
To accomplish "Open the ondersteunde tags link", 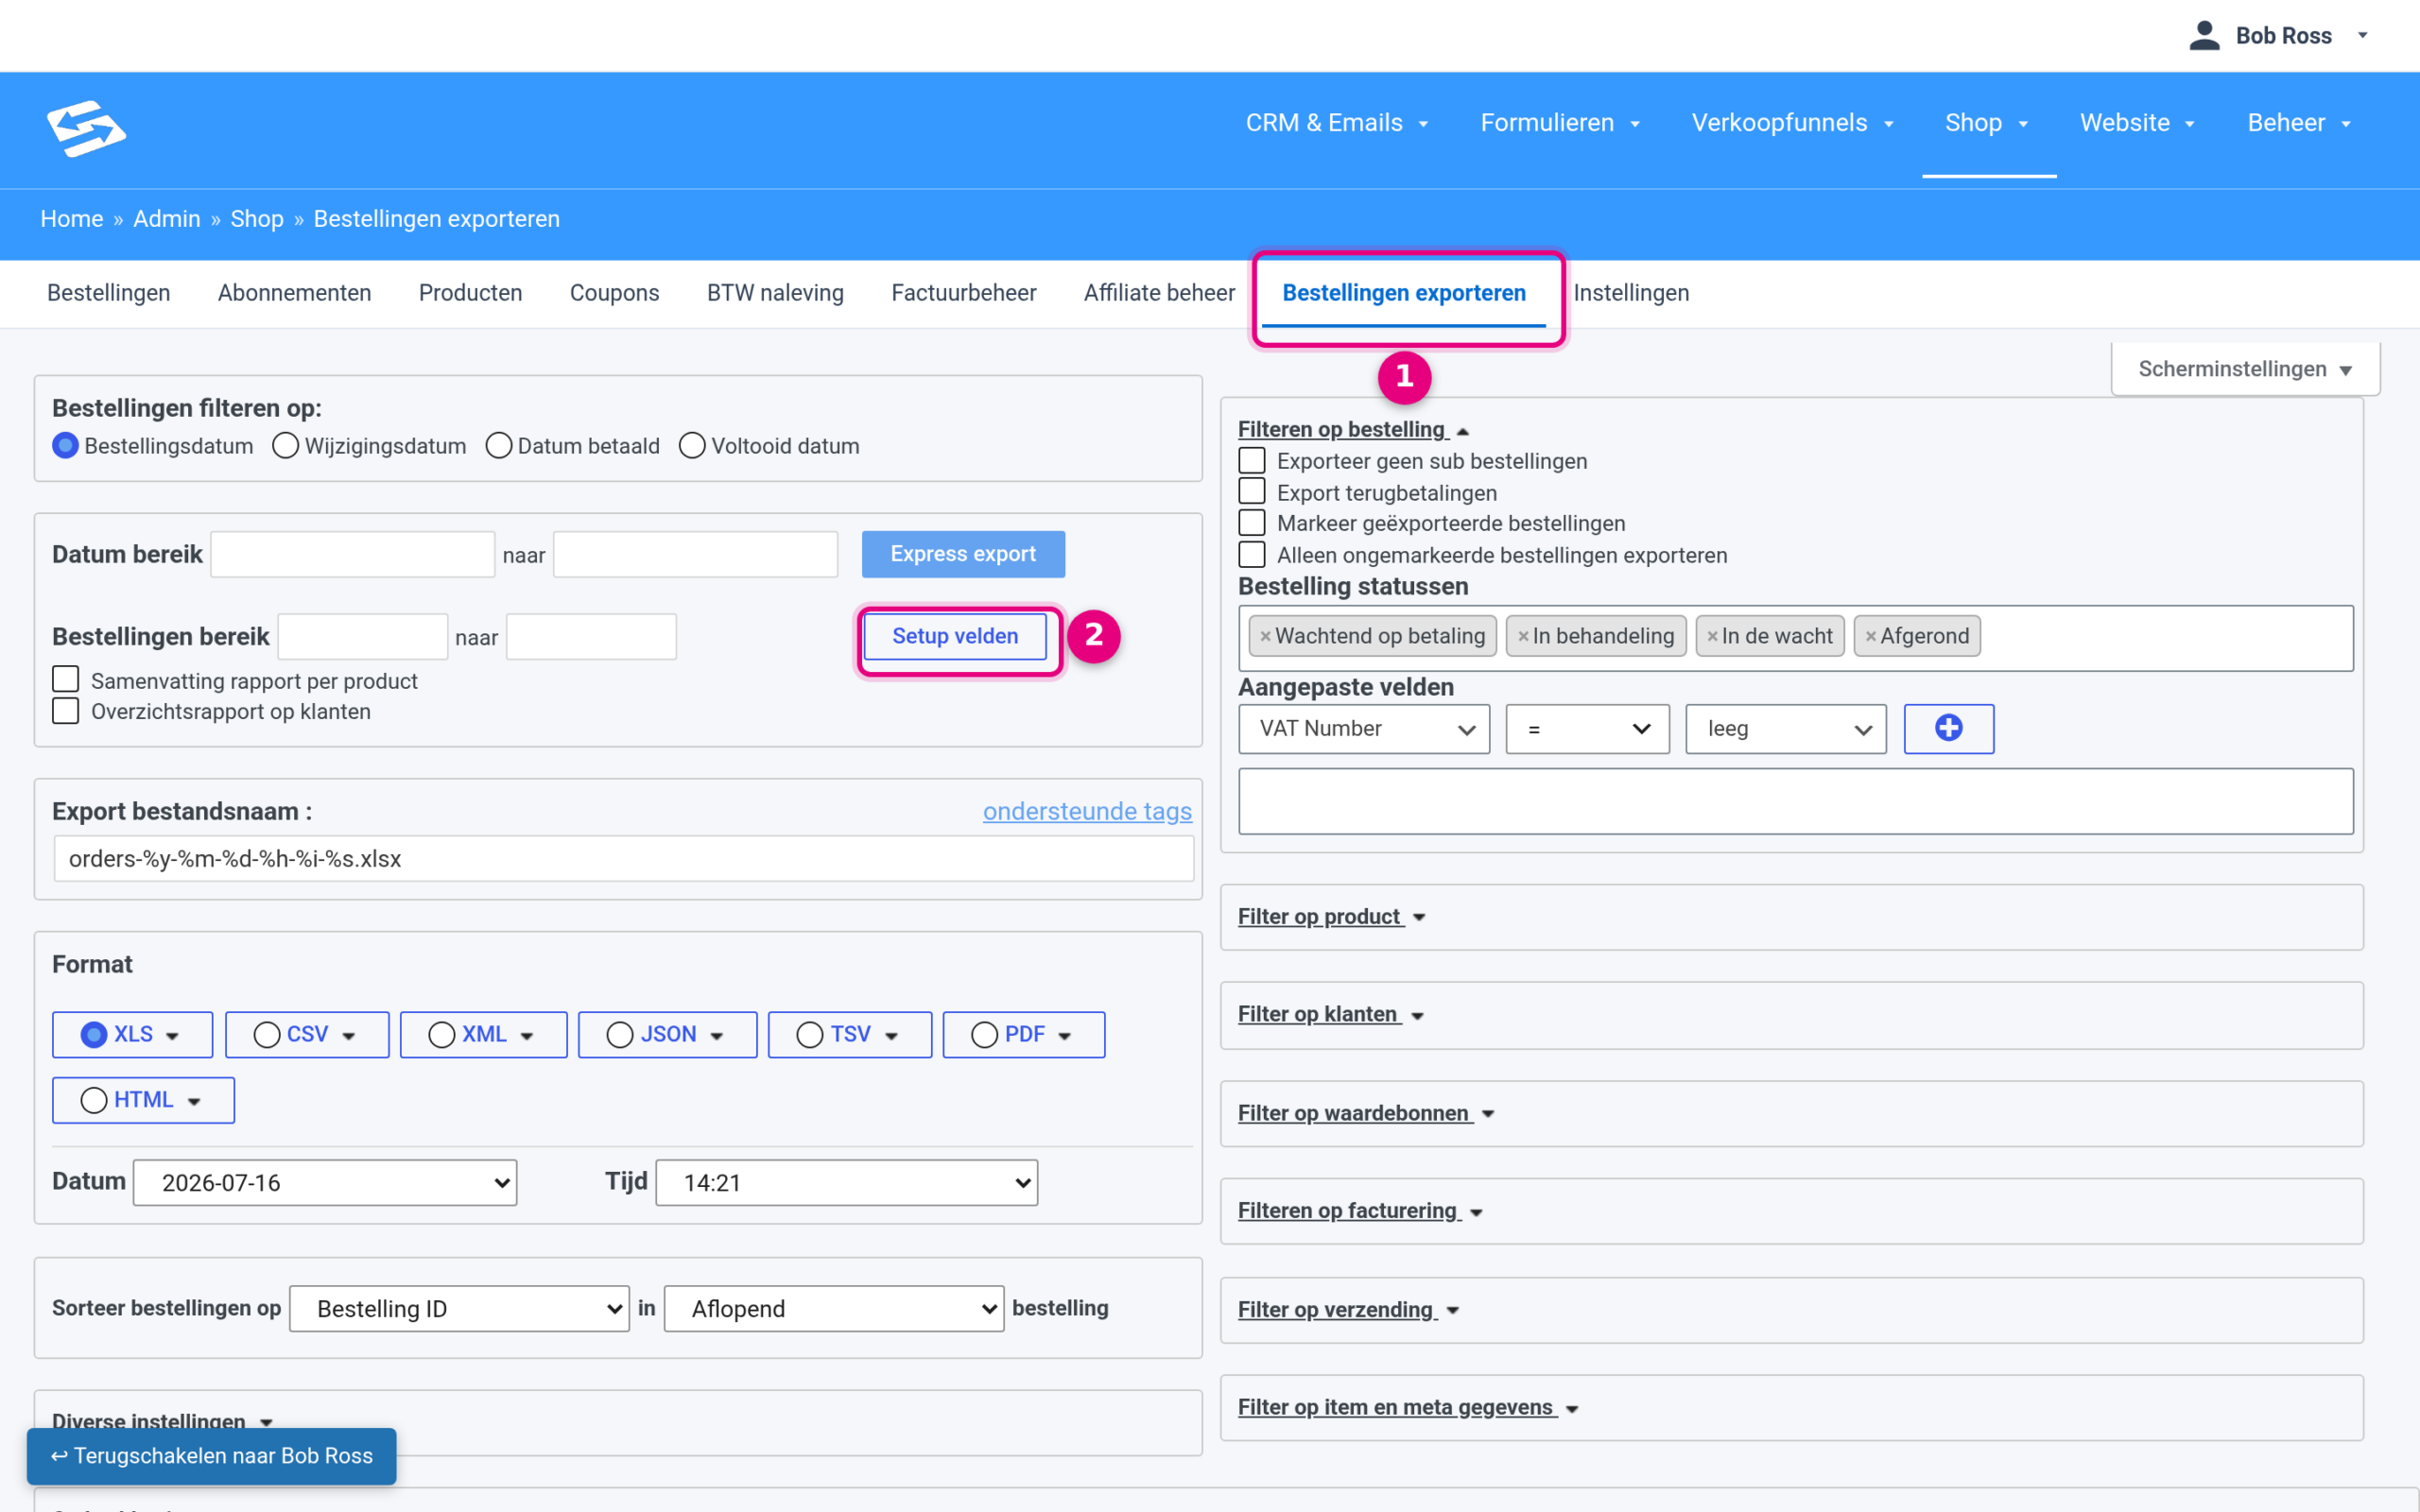I will [1087, 811].
